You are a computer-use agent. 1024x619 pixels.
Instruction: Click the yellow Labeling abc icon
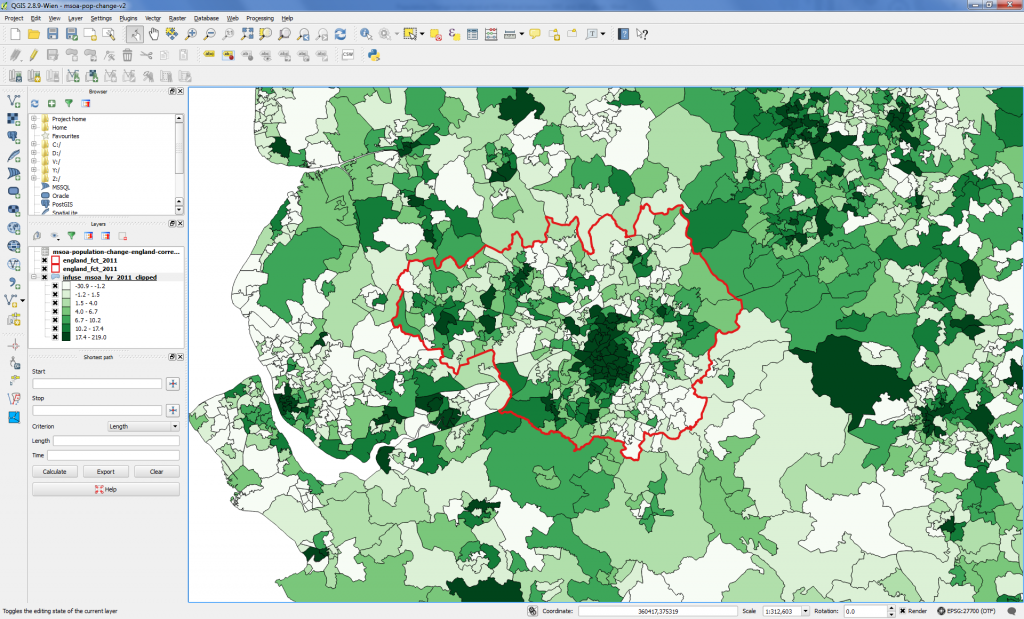click(x=209, y=56)
